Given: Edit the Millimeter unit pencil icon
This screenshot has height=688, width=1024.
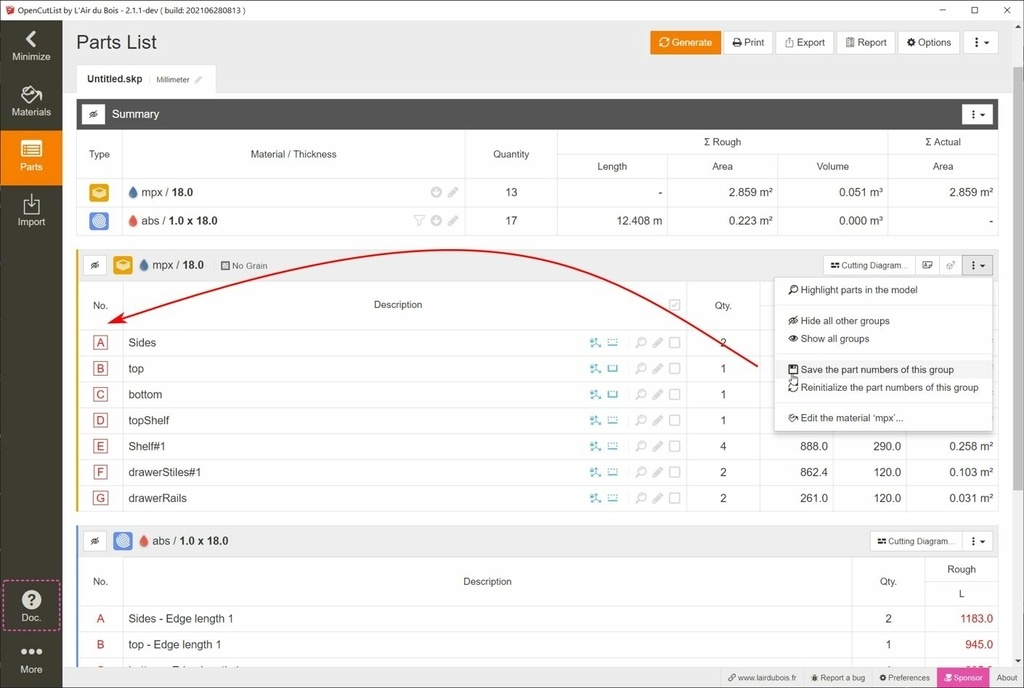Looking at the screenshot, I should click(x=199, y=80).
